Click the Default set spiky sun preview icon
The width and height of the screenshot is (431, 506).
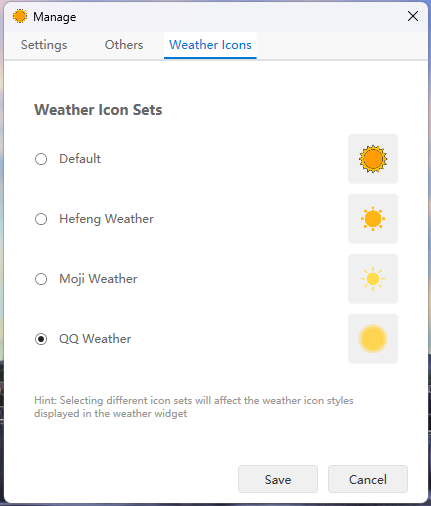tap(373, 159)
